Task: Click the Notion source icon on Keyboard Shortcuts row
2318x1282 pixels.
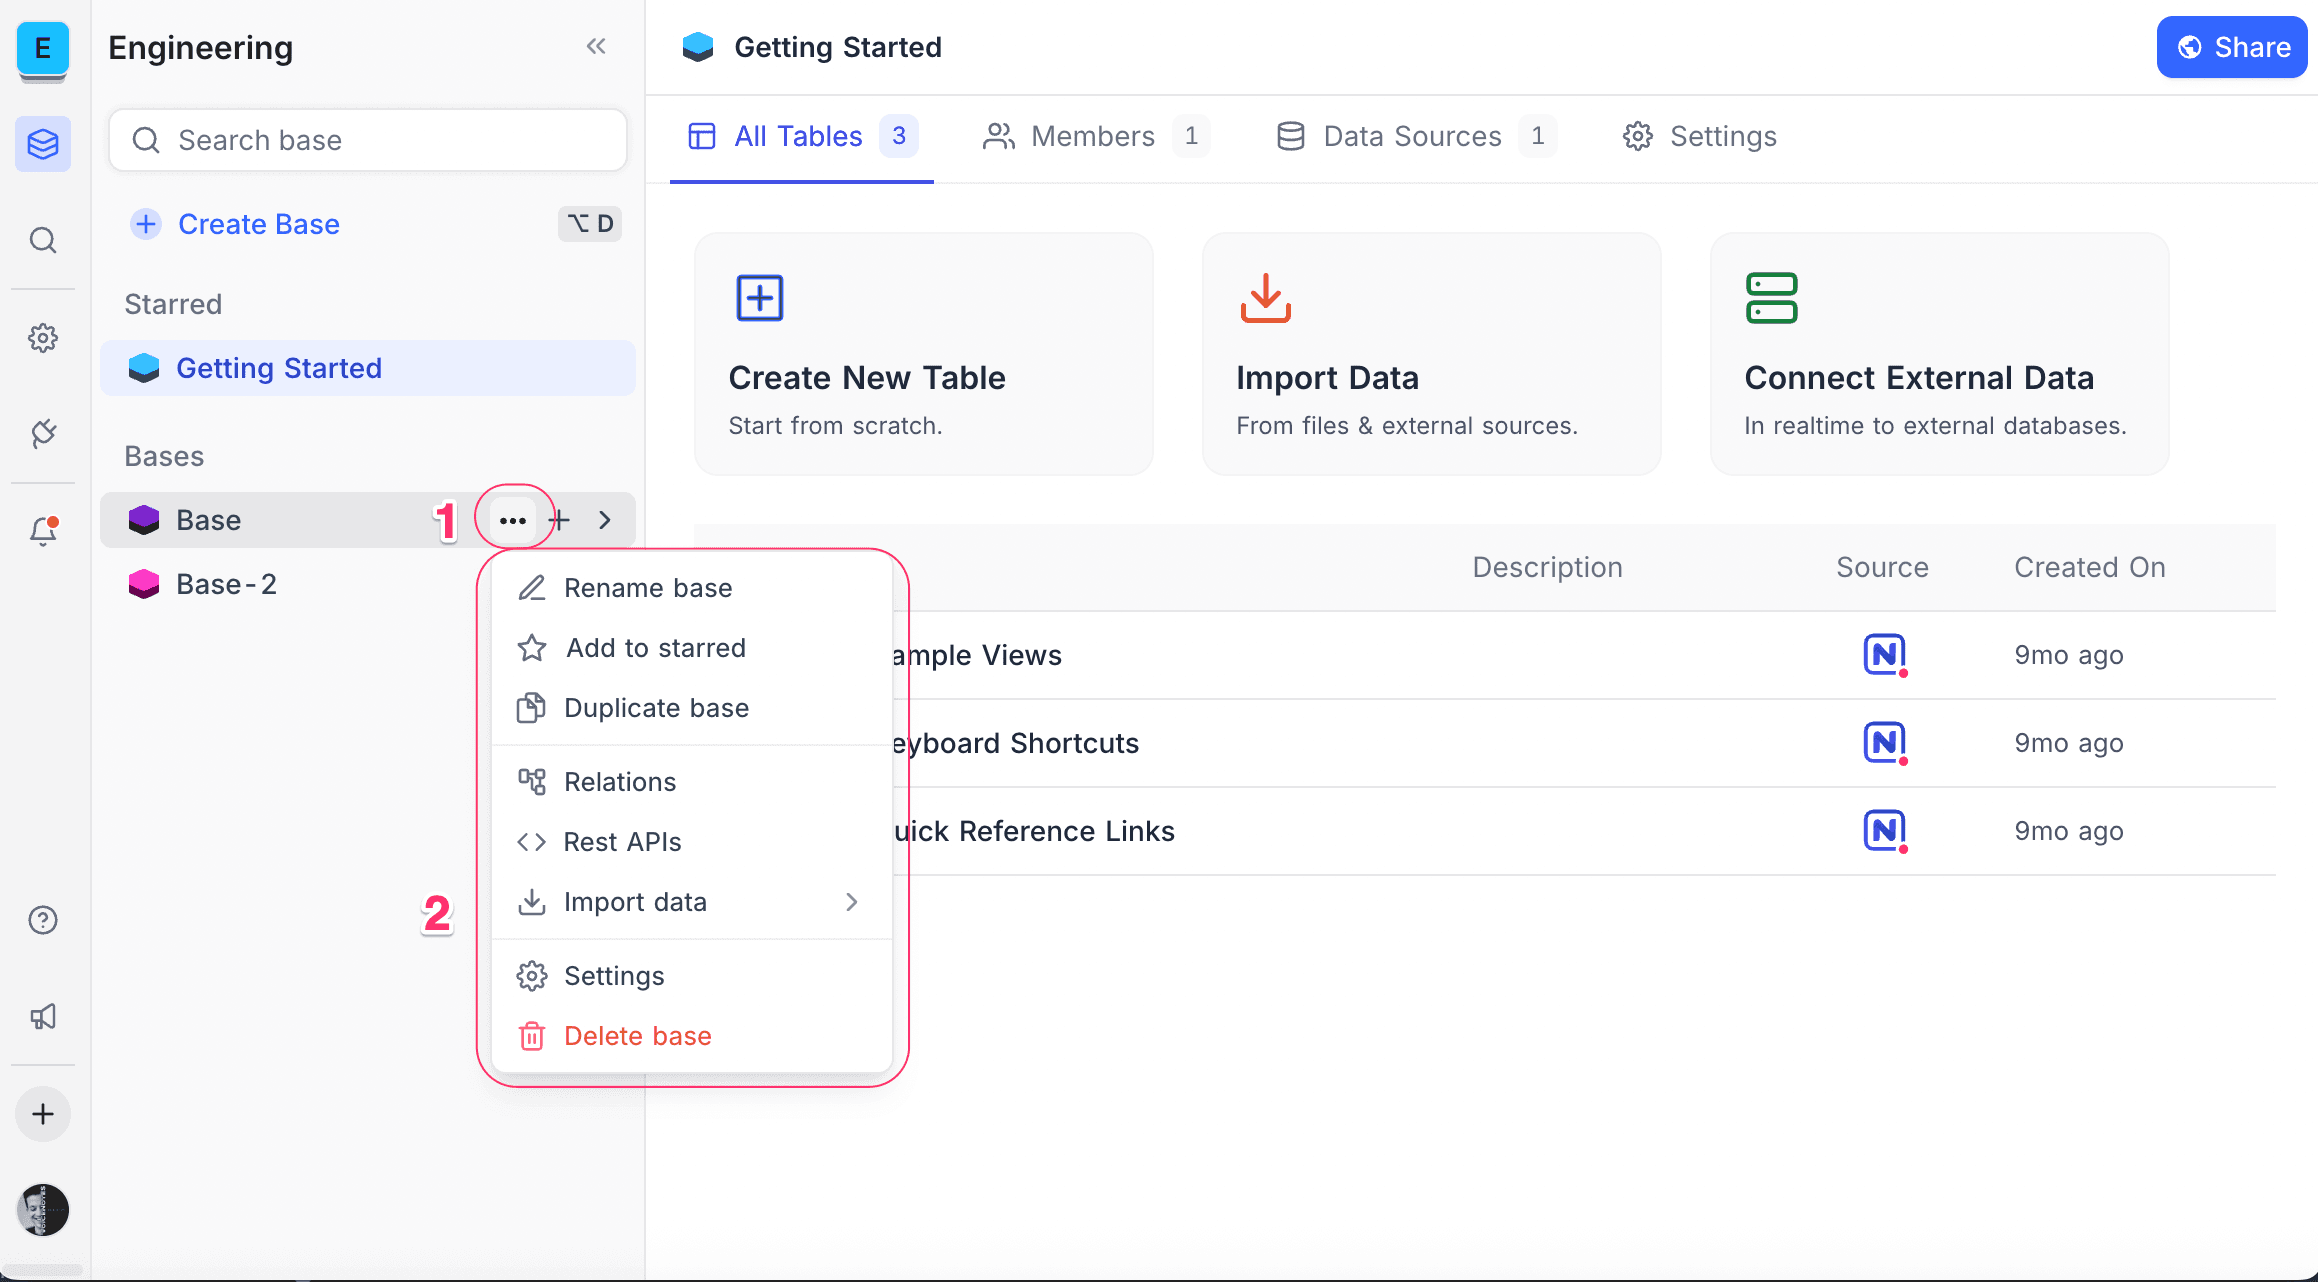Action: 1884,742
